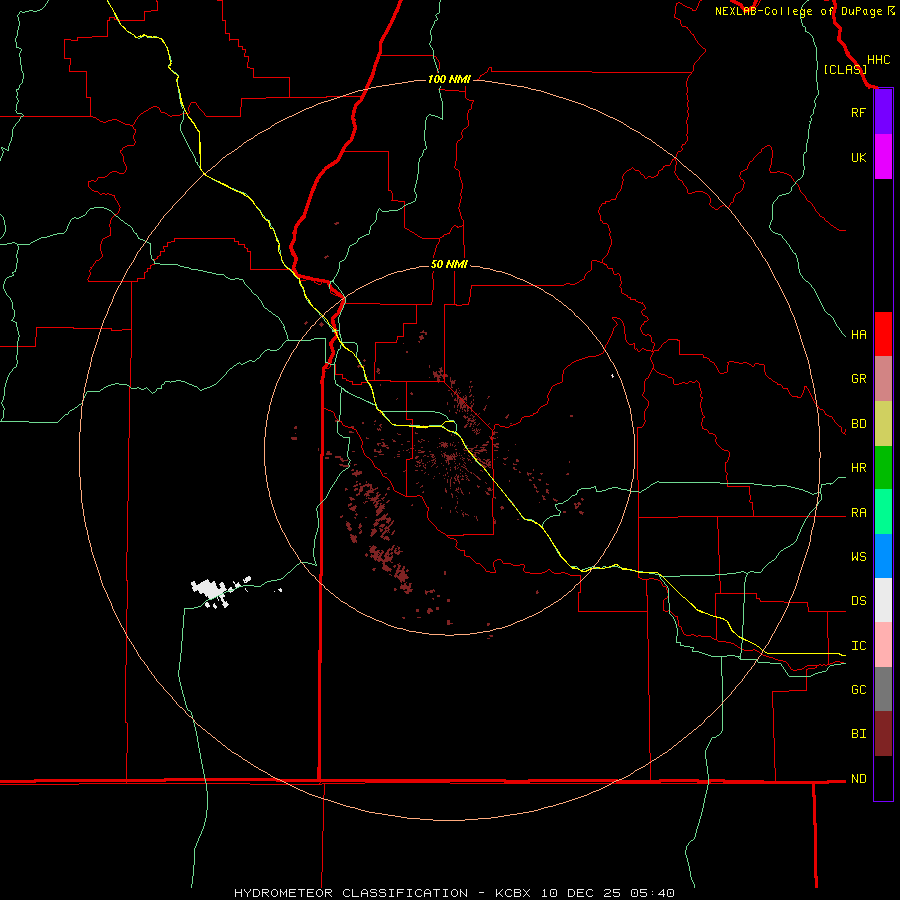Click the "GR" legend label
The image size is (900, 900).
(x=858, y=379)
